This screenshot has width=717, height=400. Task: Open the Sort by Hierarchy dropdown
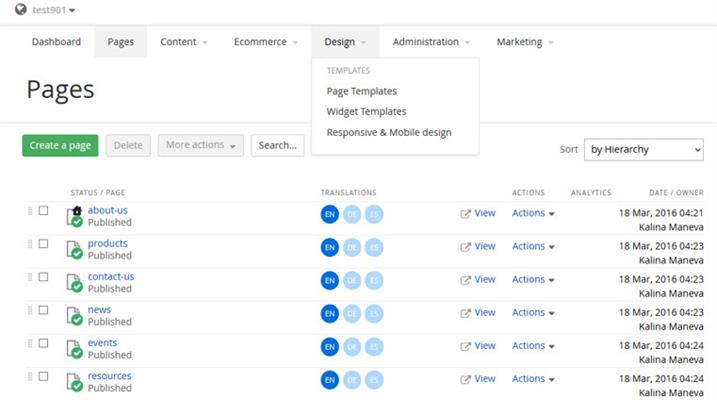[x=643, y=149]
